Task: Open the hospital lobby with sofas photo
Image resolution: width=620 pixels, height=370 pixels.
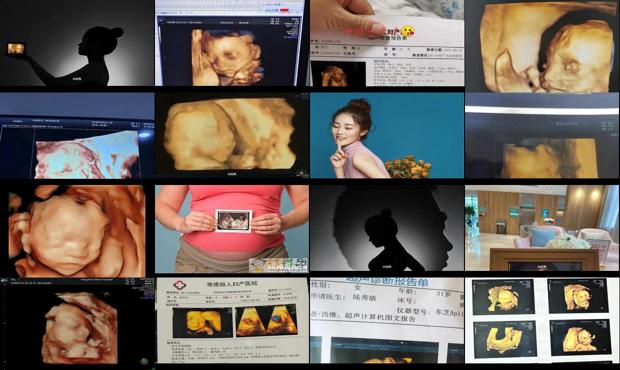Action: (x=542, y=228)
